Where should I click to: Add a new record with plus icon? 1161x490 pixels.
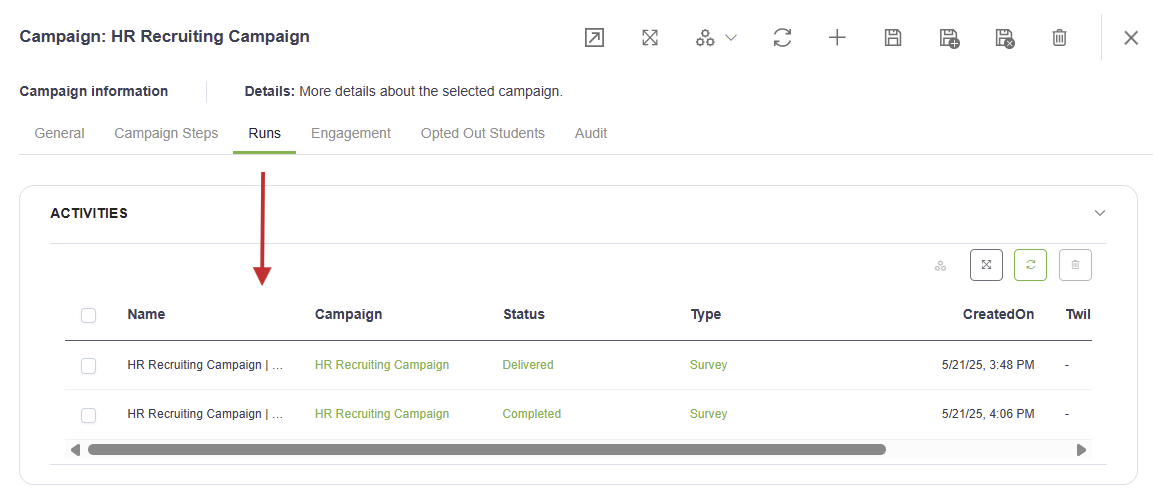837,38
